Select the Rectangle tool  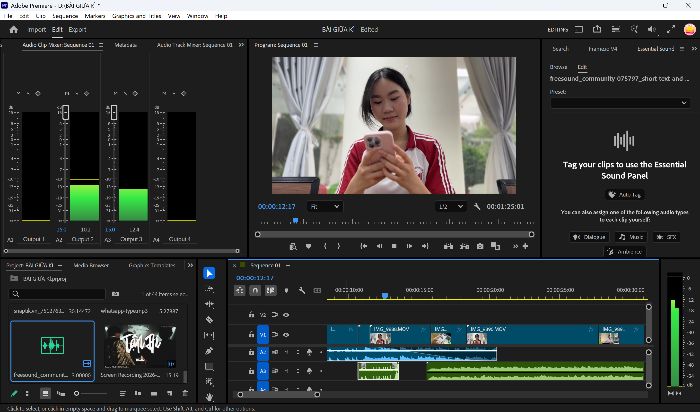coord(209,366)
